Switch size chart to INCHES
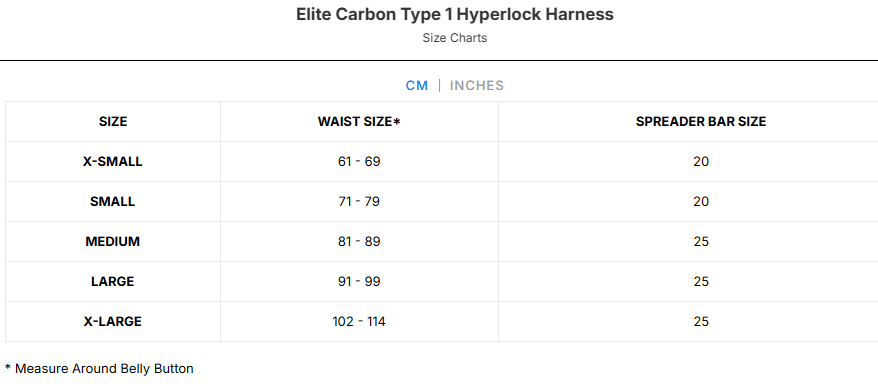Screen dimensions: 878x387 pos(477,86)
